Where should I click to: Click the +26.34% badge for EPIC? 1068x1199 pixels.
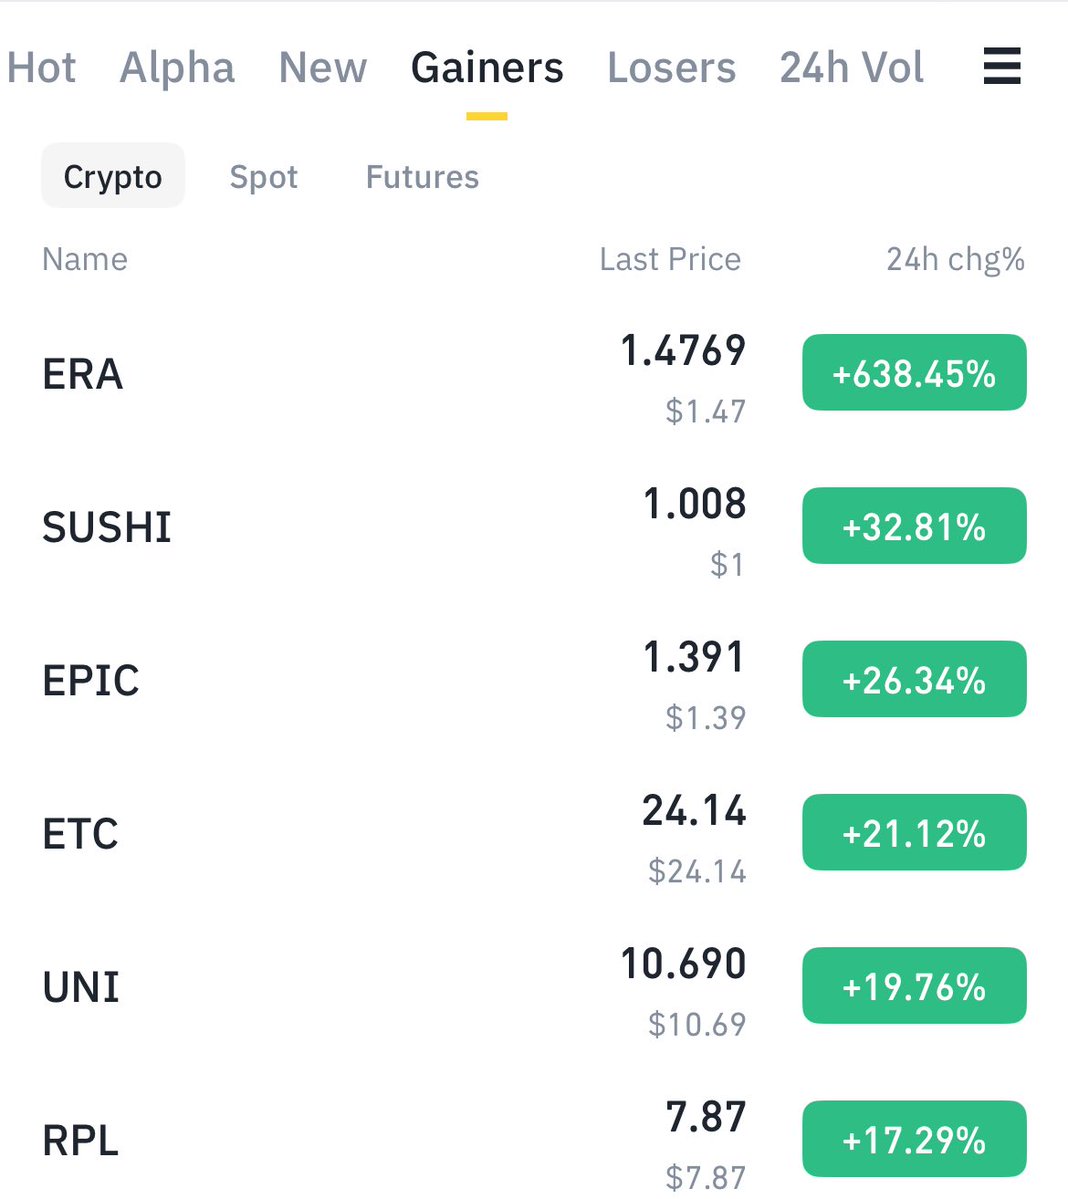pos(914,679)
